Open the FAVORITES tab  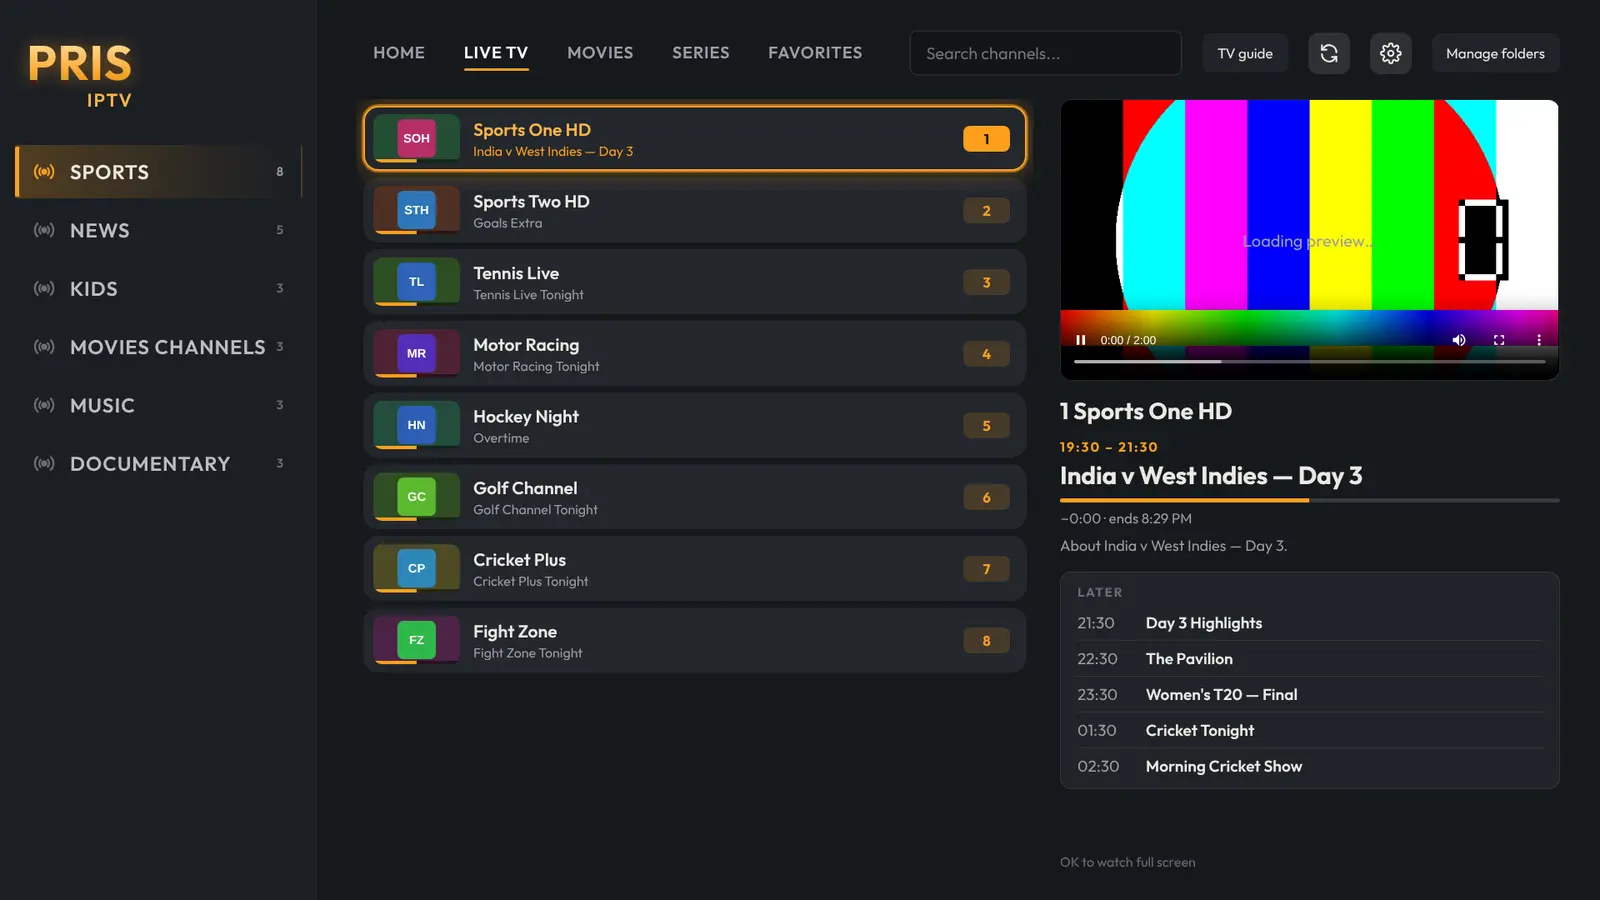pyautogui.click(x=815, y=53)
